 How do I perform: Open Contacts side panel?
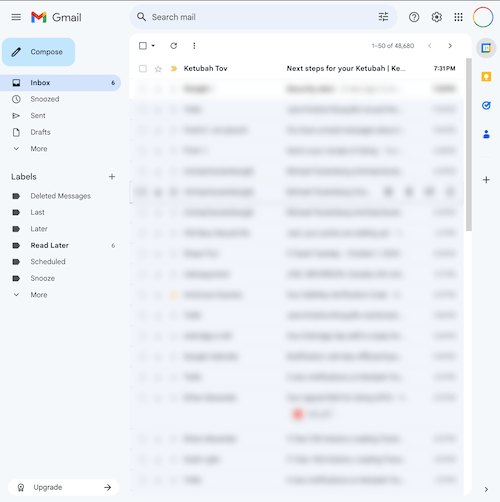(x=486, y=134)
